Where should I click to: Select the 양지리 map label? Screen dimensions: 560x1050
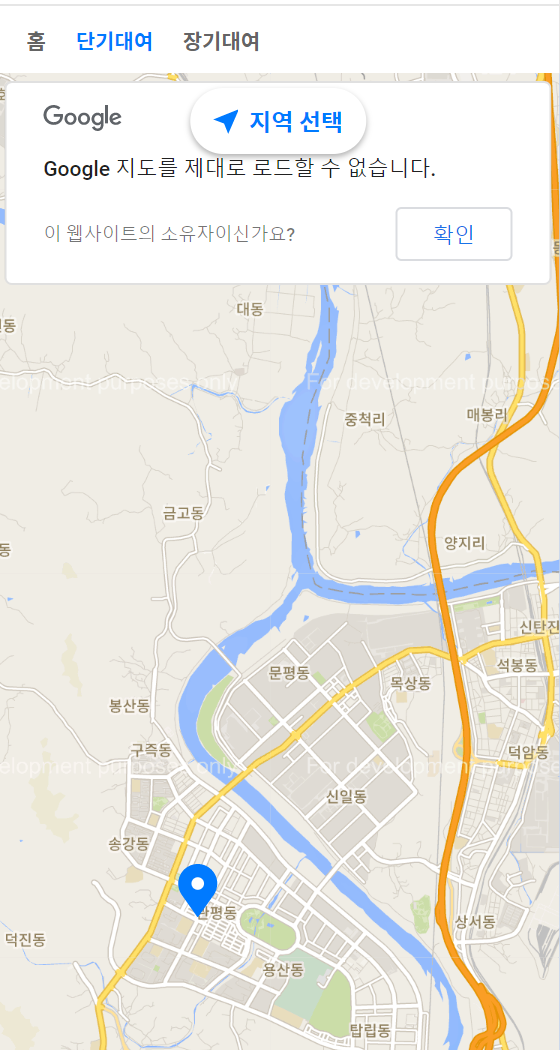(x=464, y=543)
